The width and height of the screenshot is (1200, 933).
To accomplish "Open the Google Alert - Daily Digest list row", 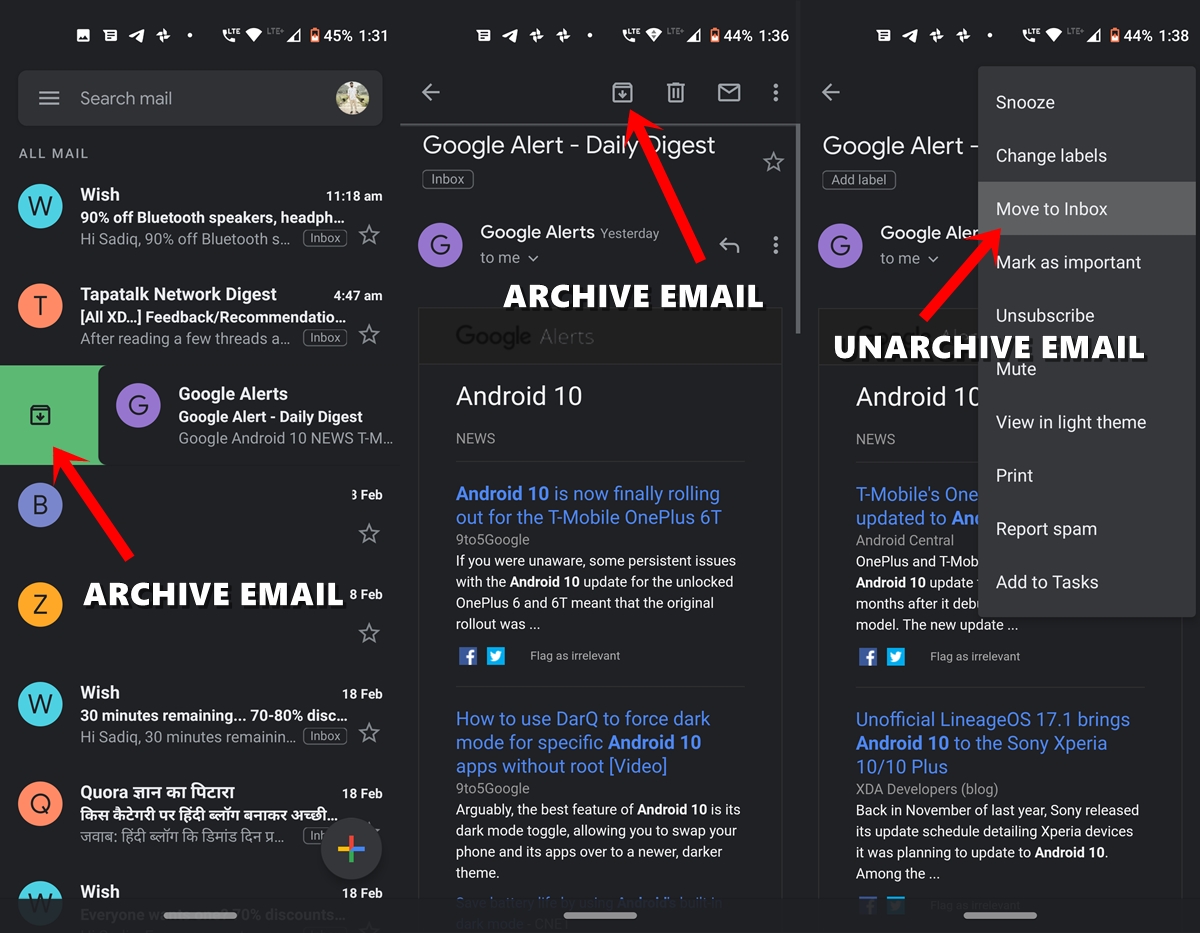I will (250, 415).
